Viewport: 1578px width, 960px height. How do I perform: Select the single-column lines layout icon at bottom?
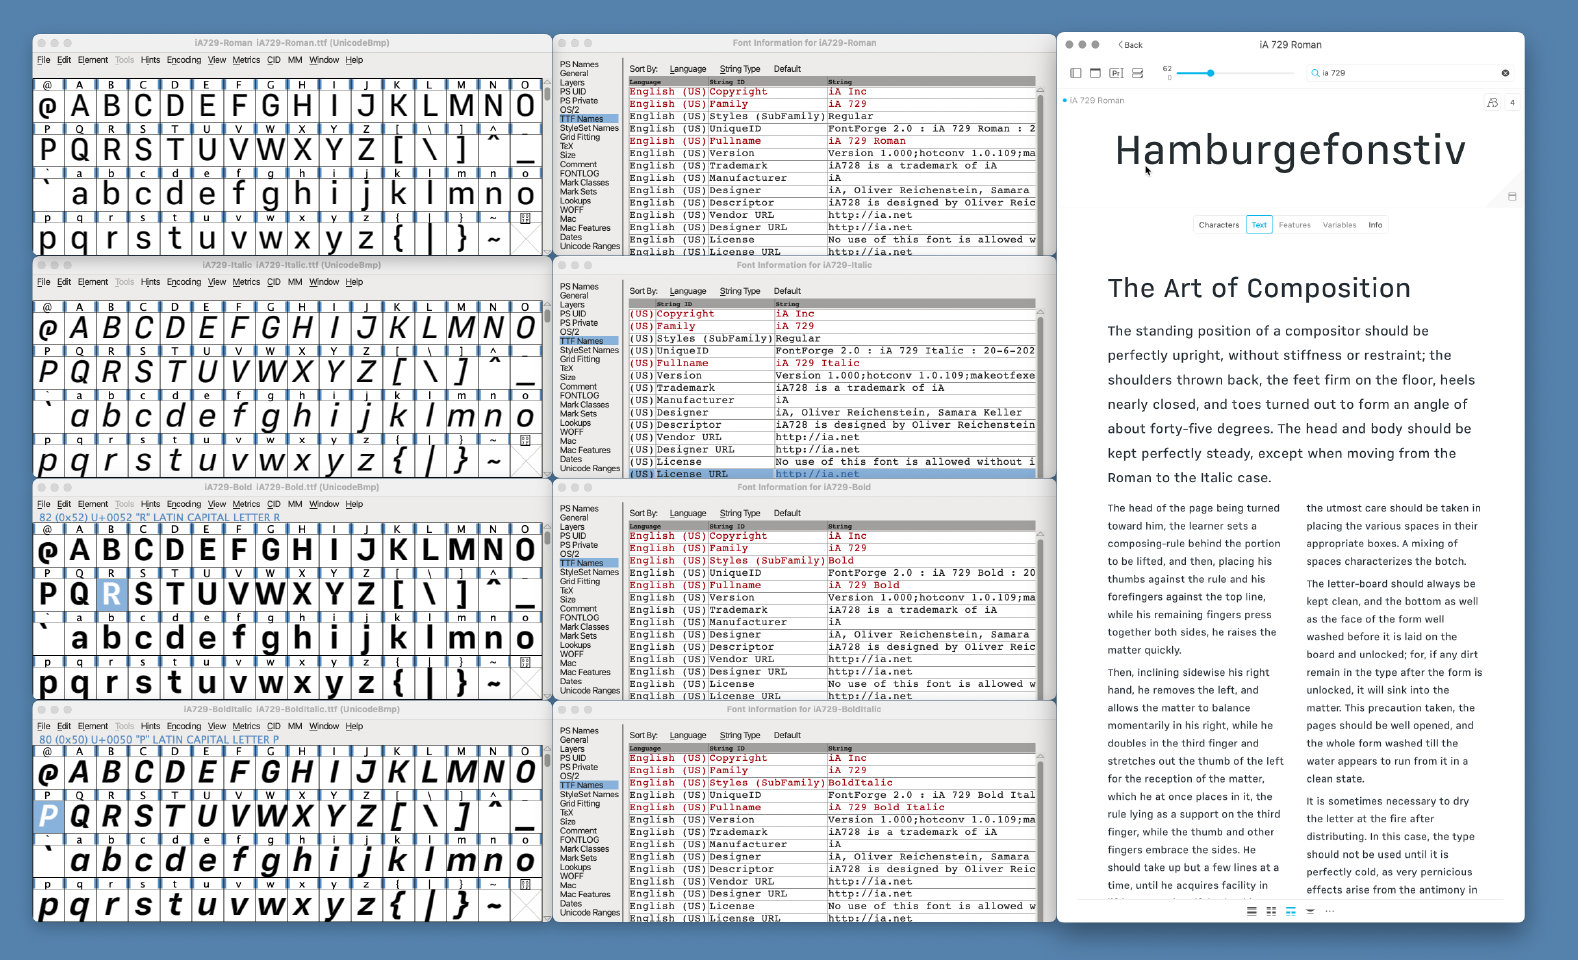[x=1251, y=911]
